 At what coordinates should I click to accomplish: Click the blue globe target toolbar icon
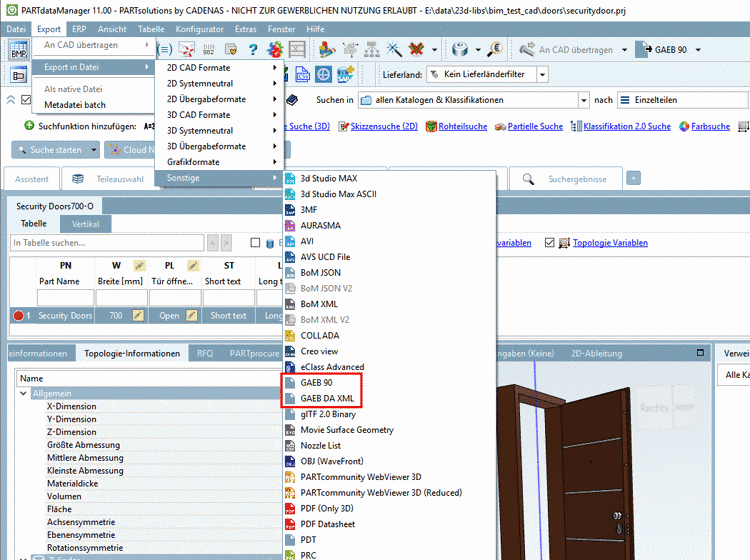(323, 75)
